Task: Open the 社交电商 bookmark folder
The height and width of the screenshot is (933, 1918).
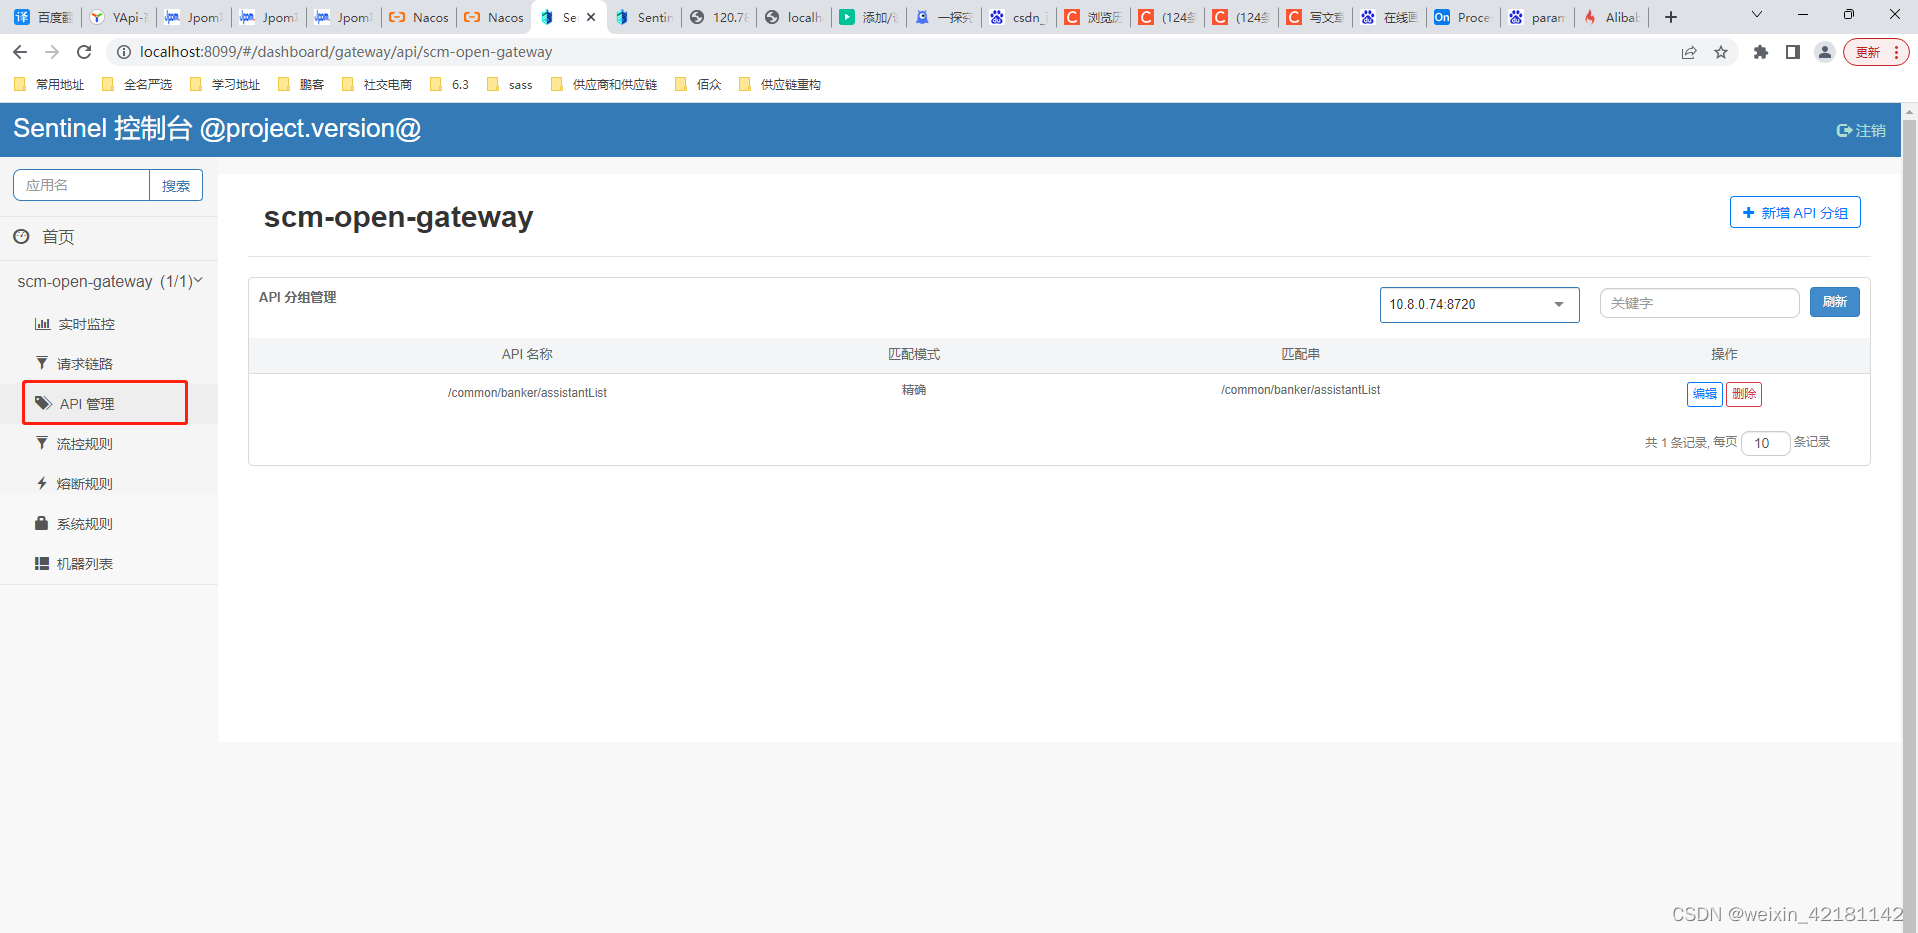Action: coord(377,85)
